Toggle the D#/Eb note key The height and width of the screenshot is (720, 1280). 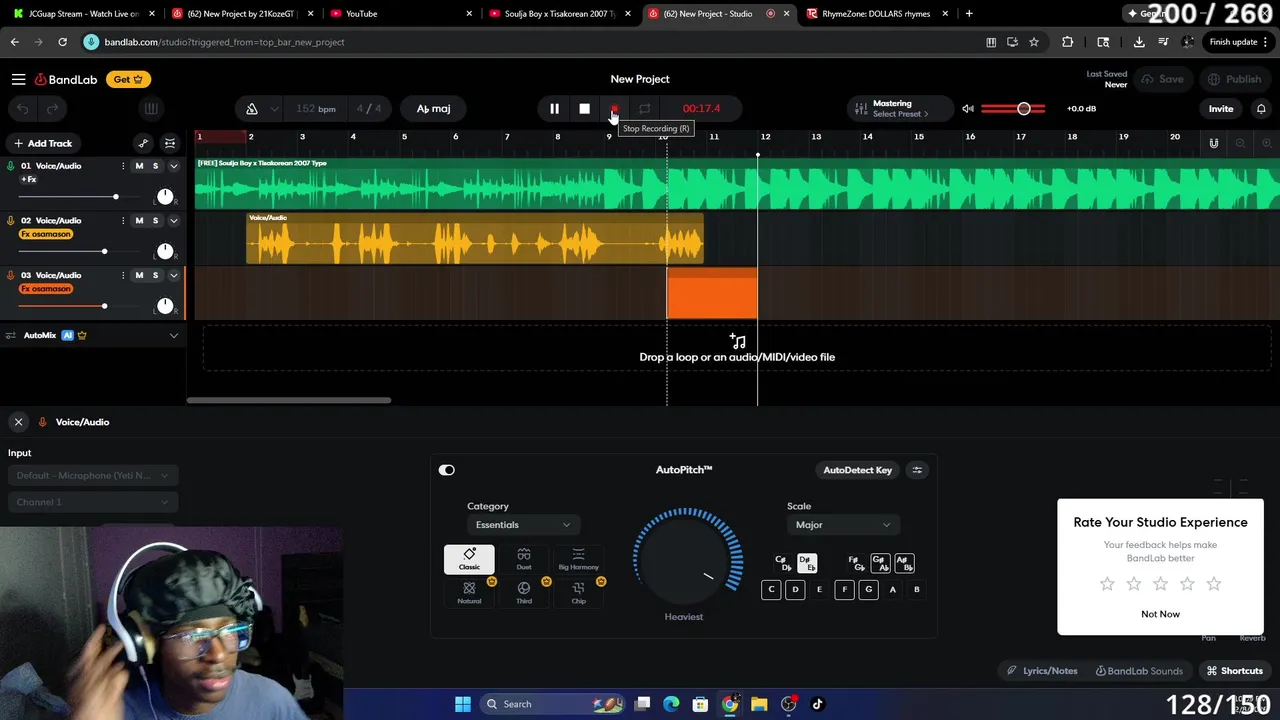click(807, 564)
